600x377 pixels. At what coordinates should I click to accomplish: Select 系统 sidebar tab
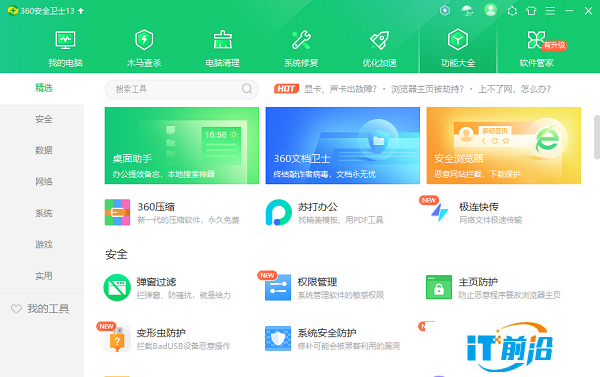pos(44,213)
